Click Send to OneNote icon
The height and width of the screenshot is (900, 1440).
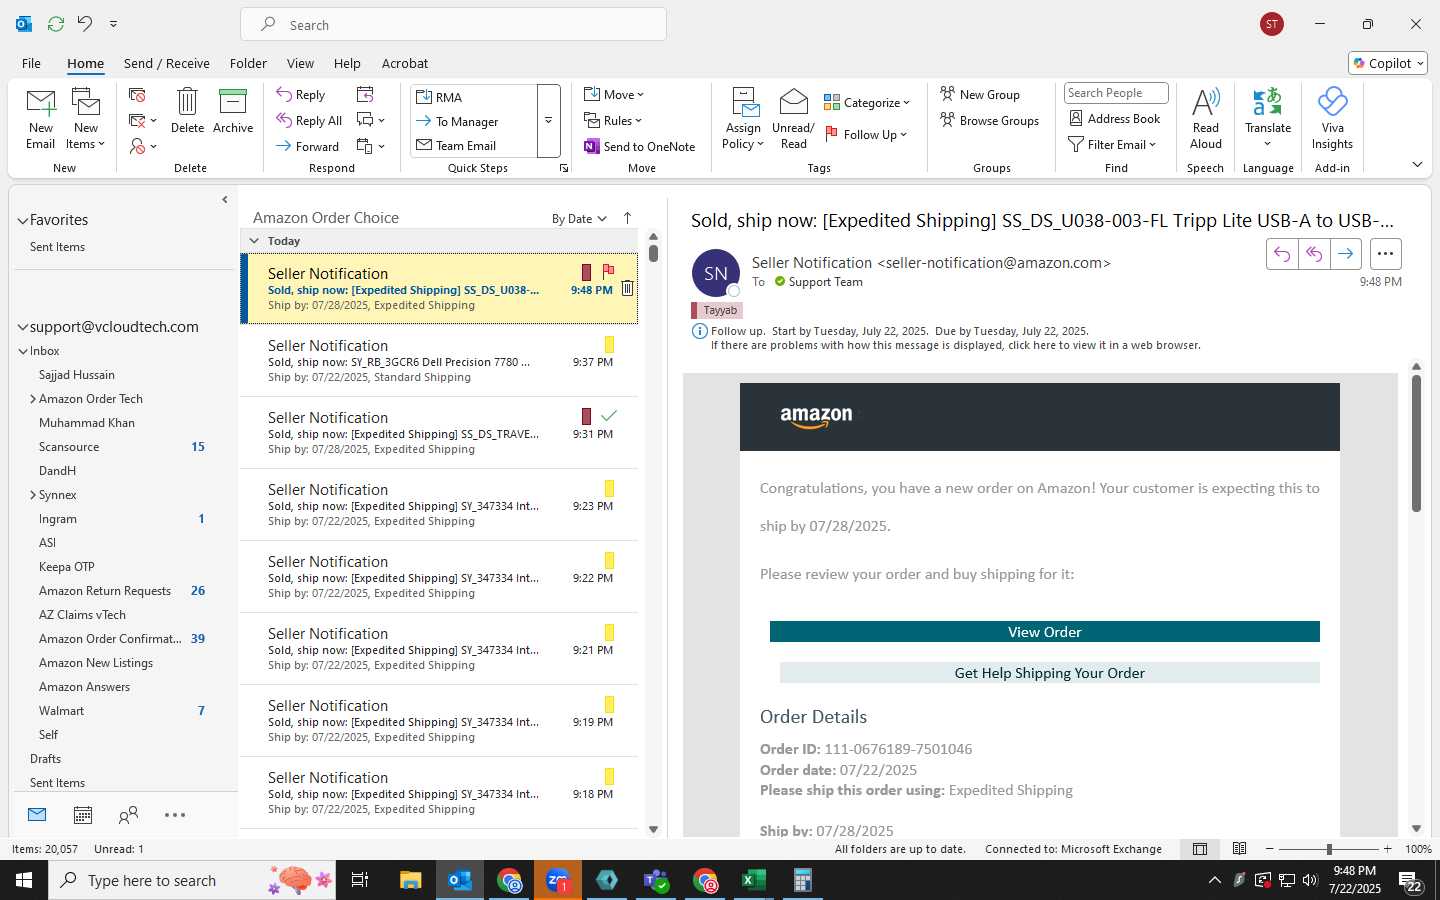(592, 146)
